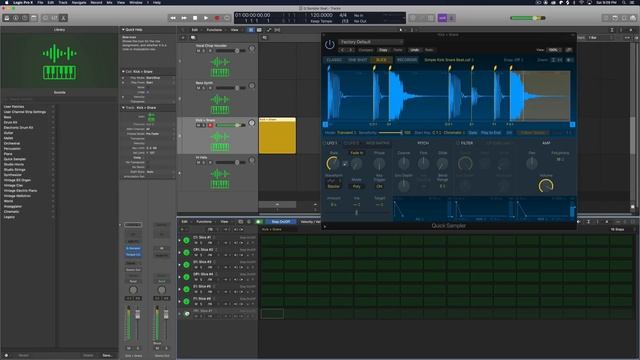The height and width of the screenshot is (360, 640).
Task: Click the fast forward transport button
Action: [x=184, y=18]
